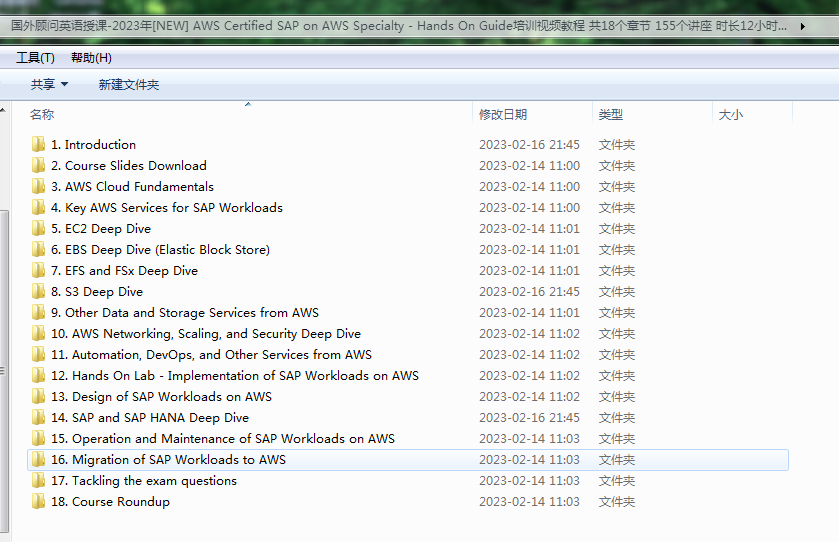
Task: Select folder icon of 4. Key AWS Services
Action: (x=38, y=208)
